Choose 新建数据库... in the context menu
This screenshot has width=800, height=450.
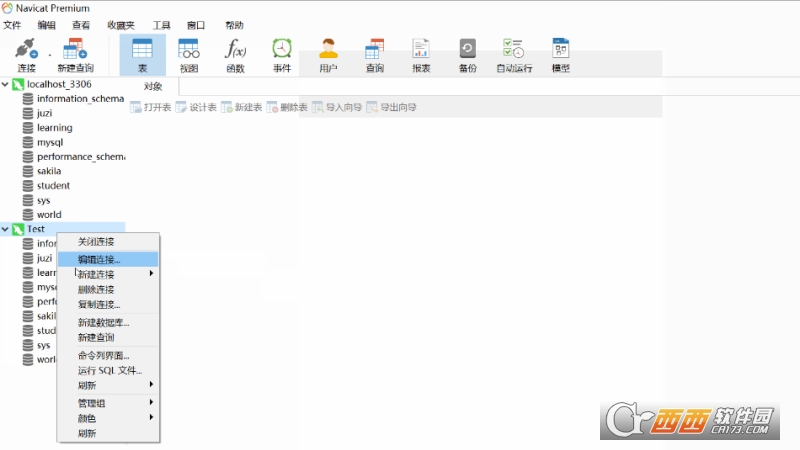coord(108,322)
